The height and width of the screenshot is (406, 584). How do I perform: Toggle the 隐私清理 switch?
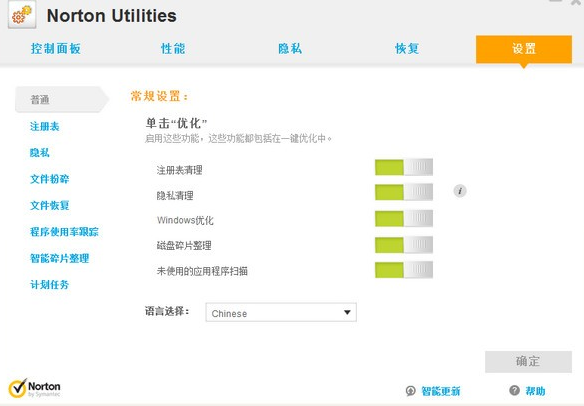point(404,192)
